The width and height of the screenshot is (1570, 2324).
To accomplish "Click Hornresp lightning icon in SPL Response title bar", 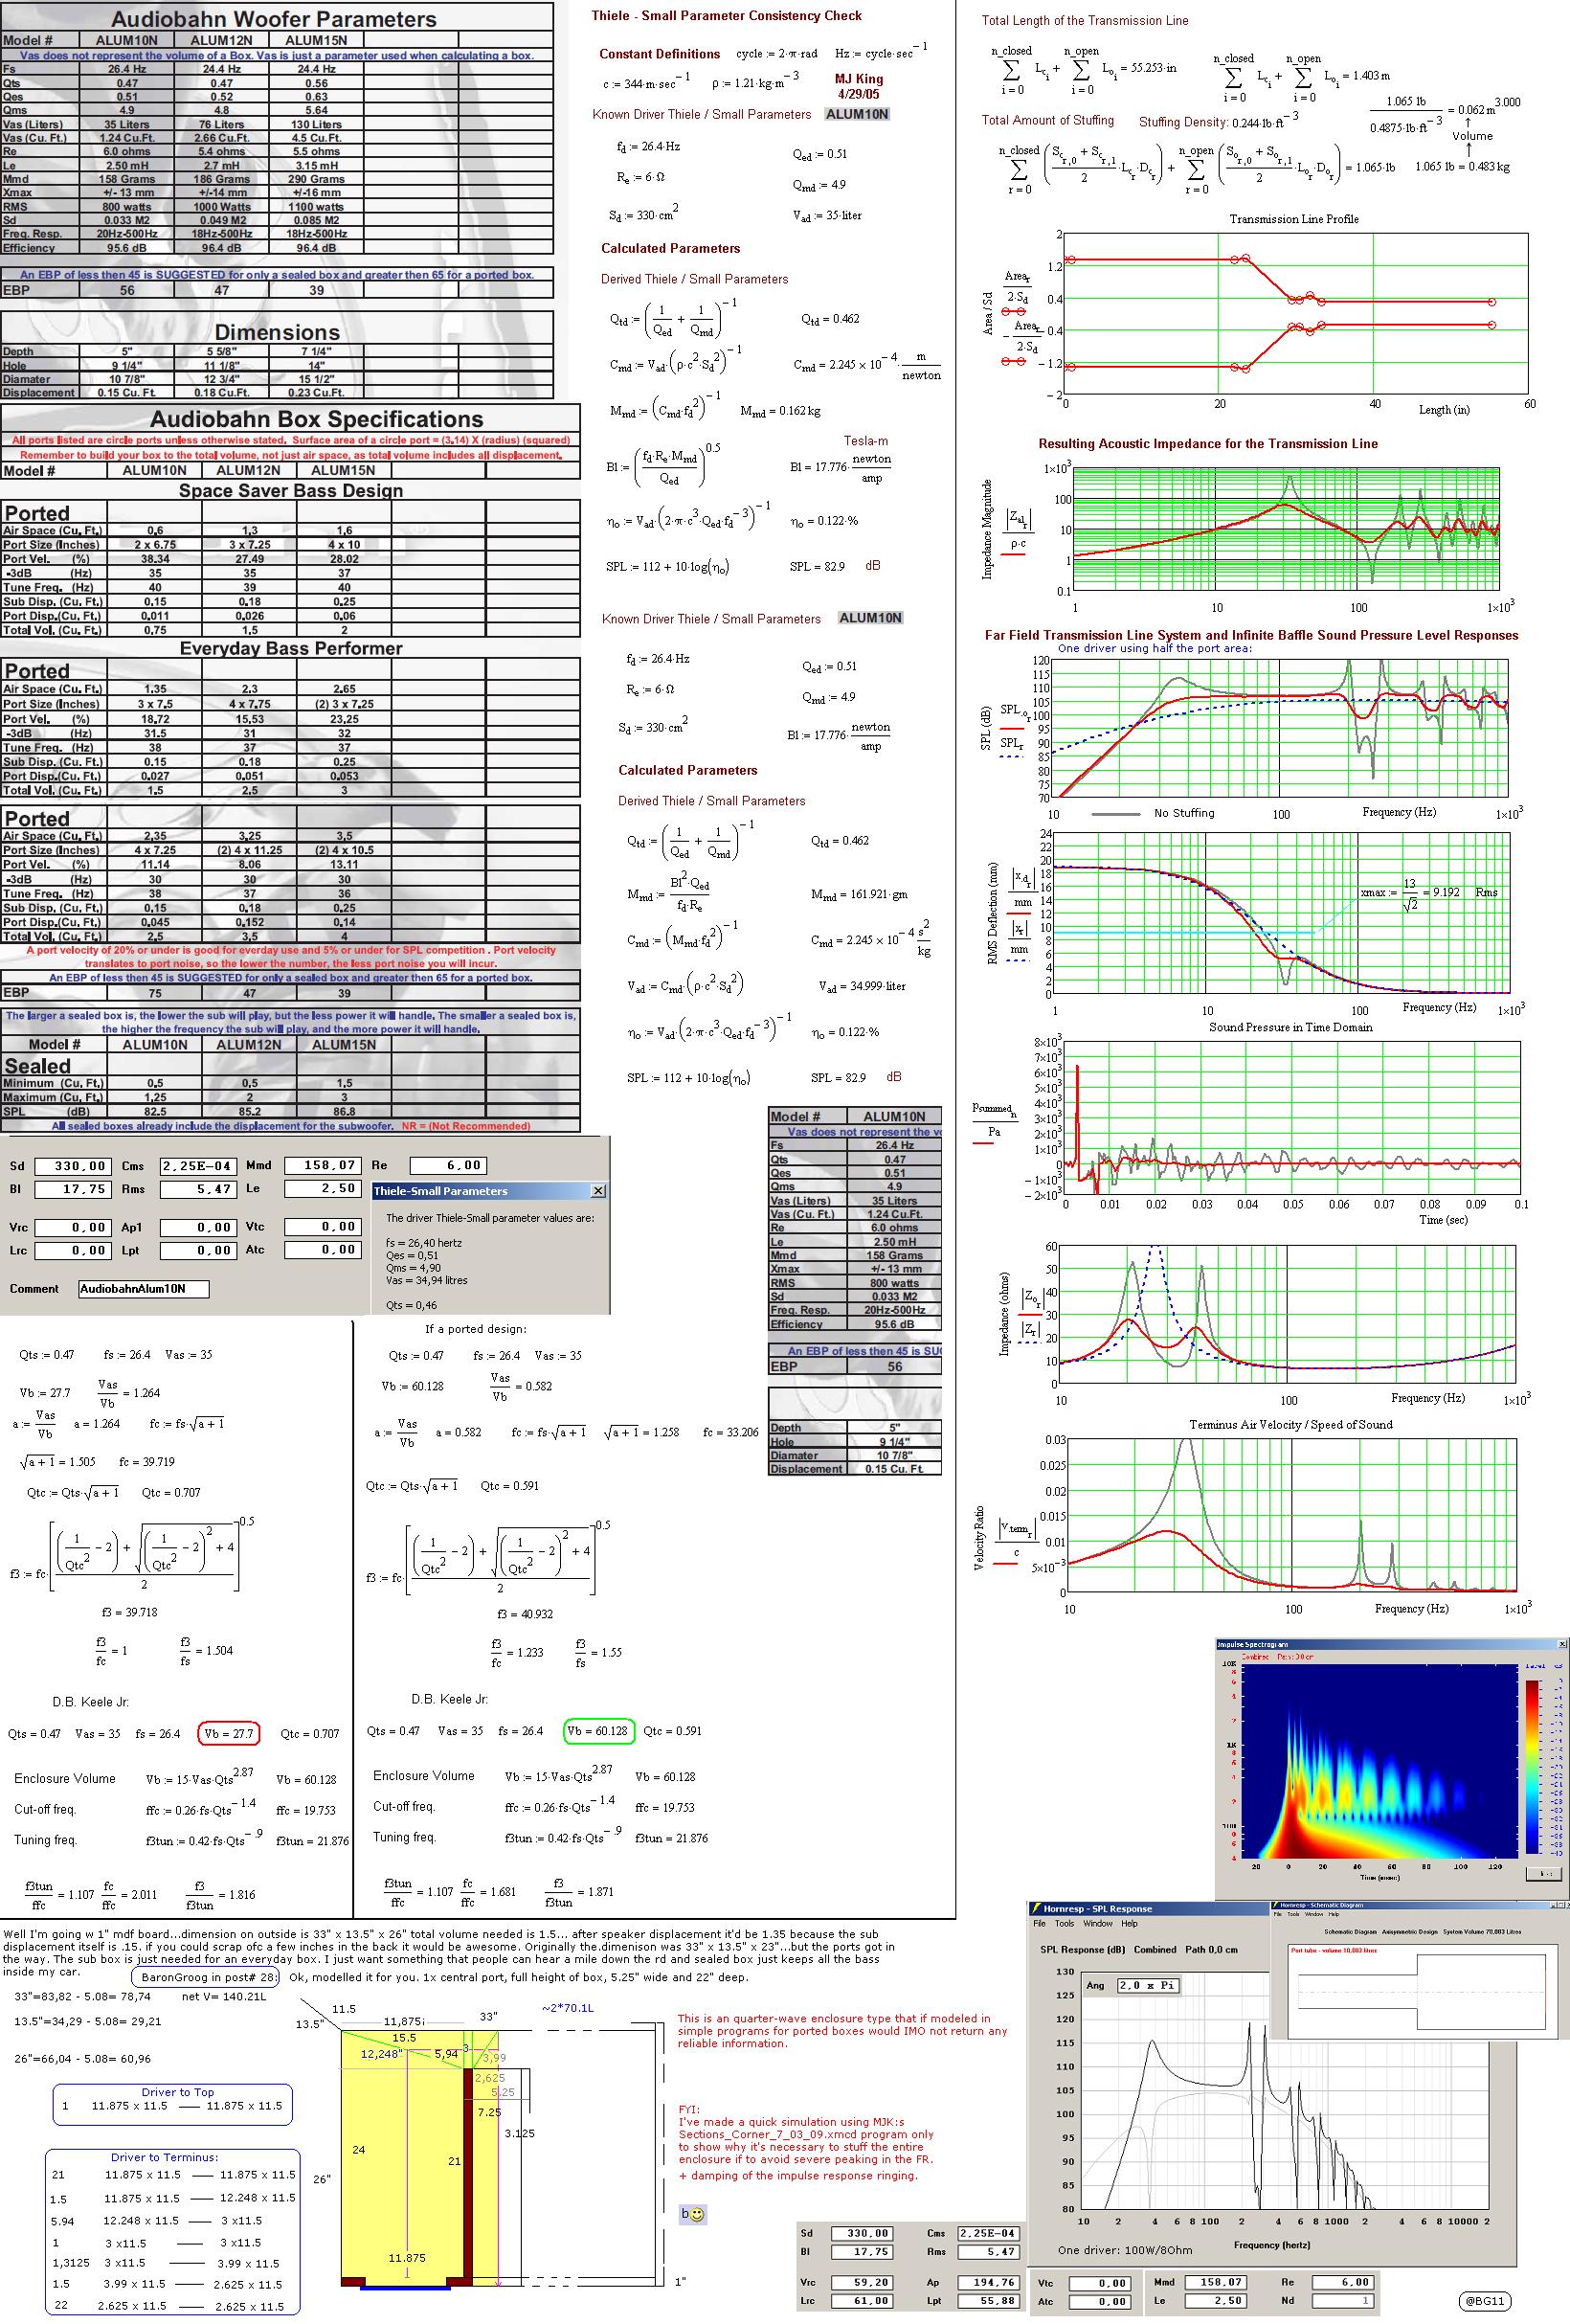I will (x=1038, y=1908).
